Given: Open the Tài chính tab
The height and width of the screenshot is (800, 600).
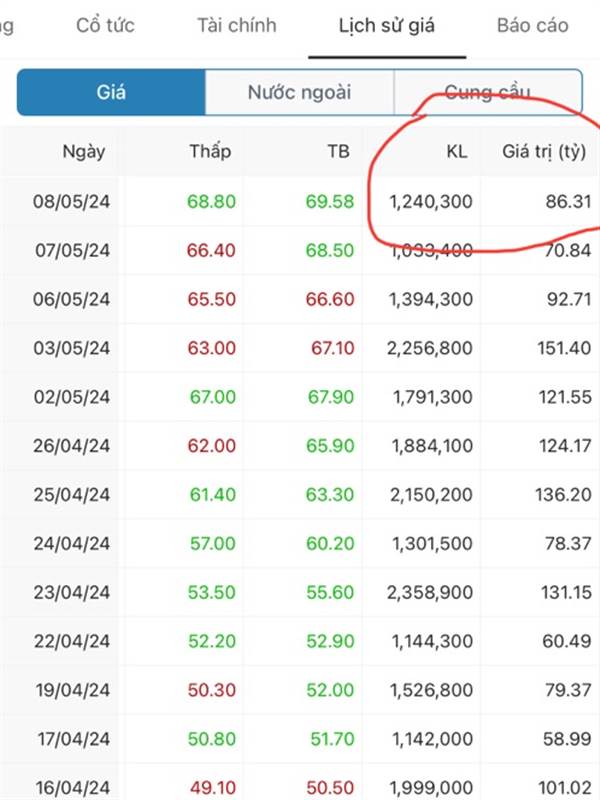Looking at the screenshot, I should pyautogui.click(x=237, y=25).
